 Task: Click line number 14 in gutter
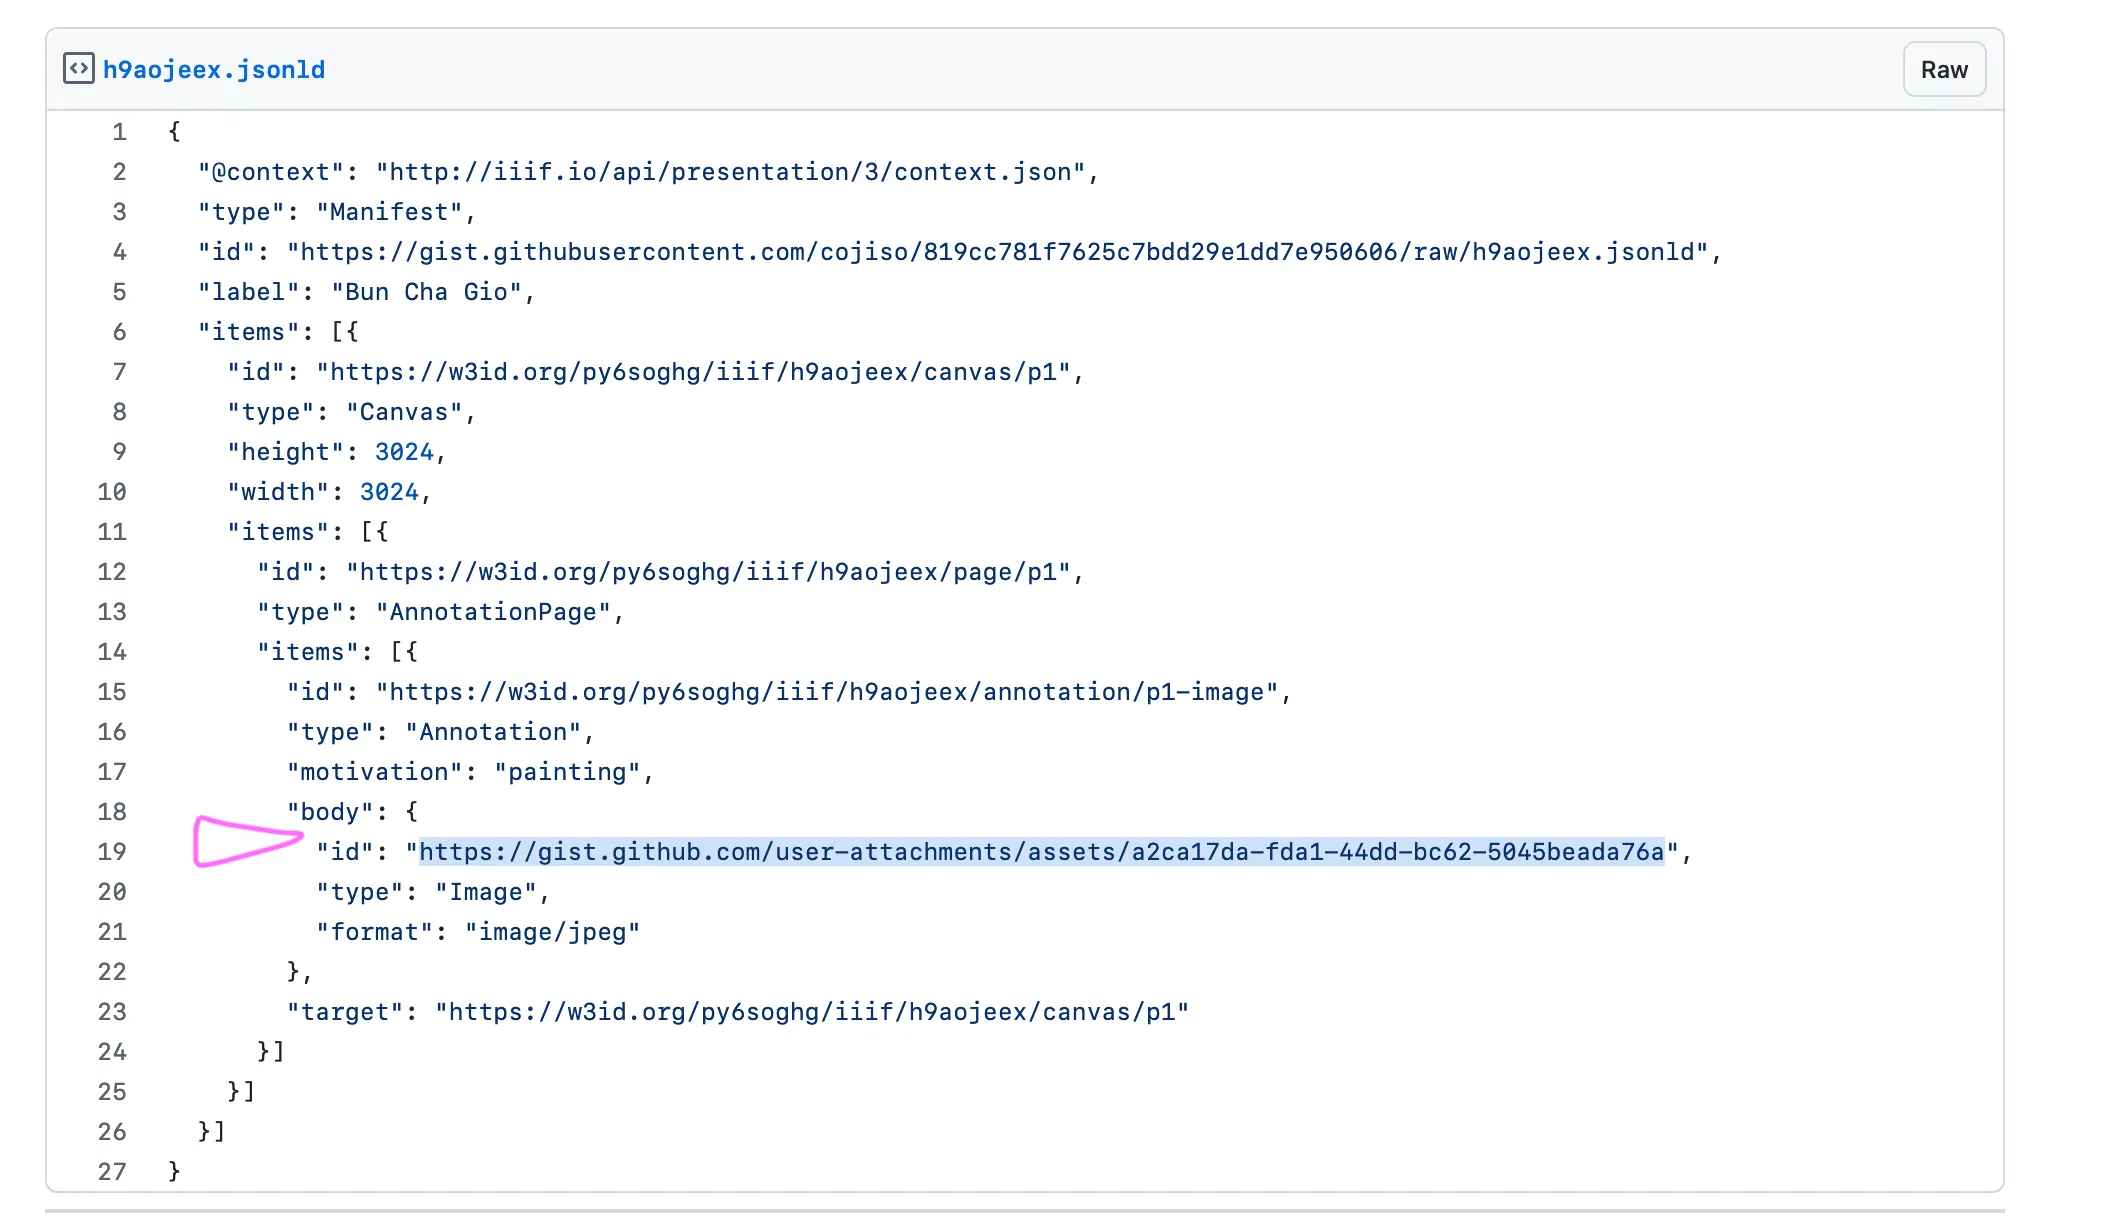[x=112, y=652]
